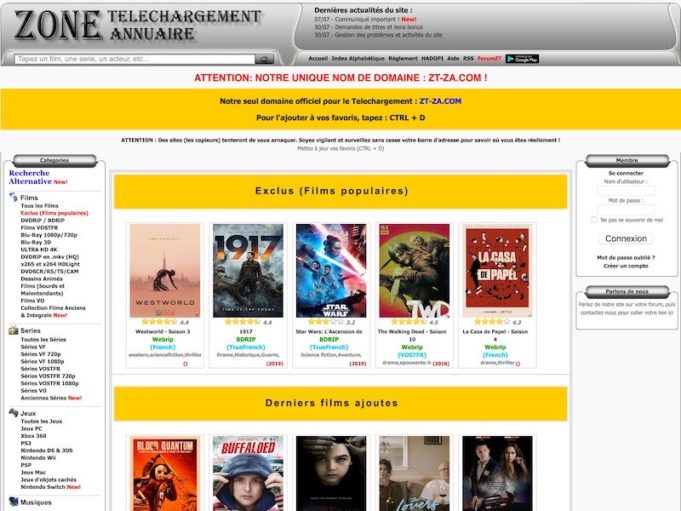
Task: Click the "Créer un compte" link
Action: (x=626, y=266)
